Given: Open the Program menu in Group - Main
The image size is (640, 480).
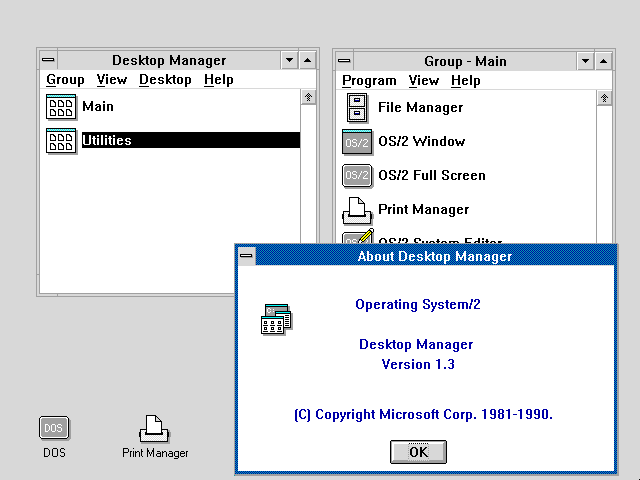Looking at the screenshot, I should click(x=369, y=81).
